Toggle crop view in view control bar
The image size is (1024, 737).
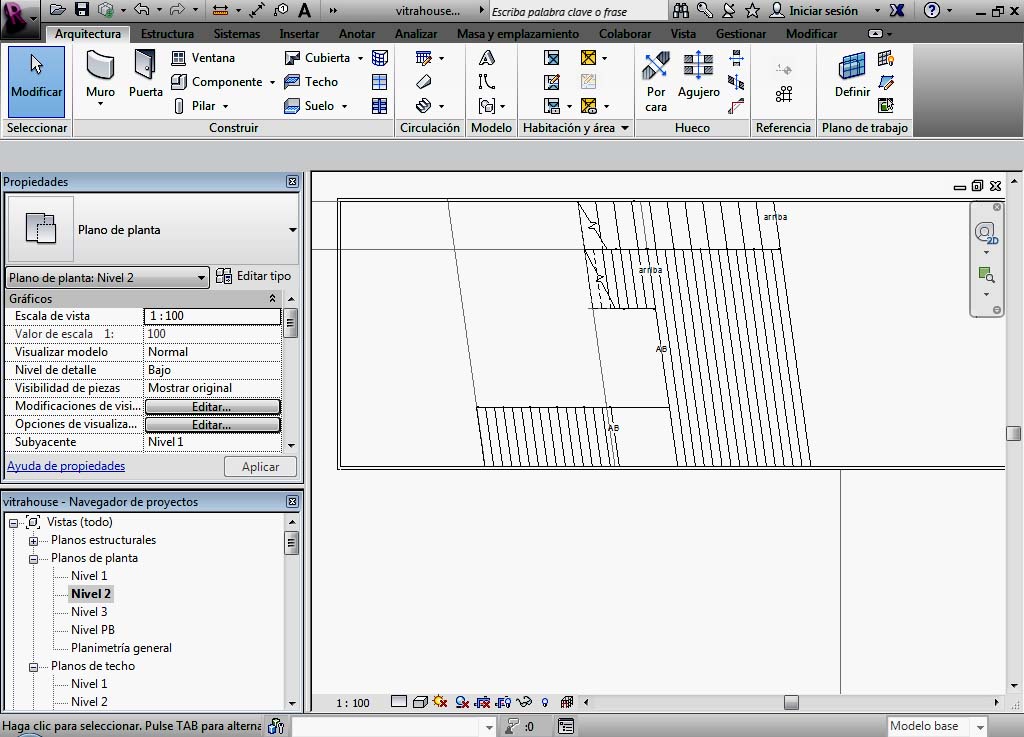pos(482,702)
